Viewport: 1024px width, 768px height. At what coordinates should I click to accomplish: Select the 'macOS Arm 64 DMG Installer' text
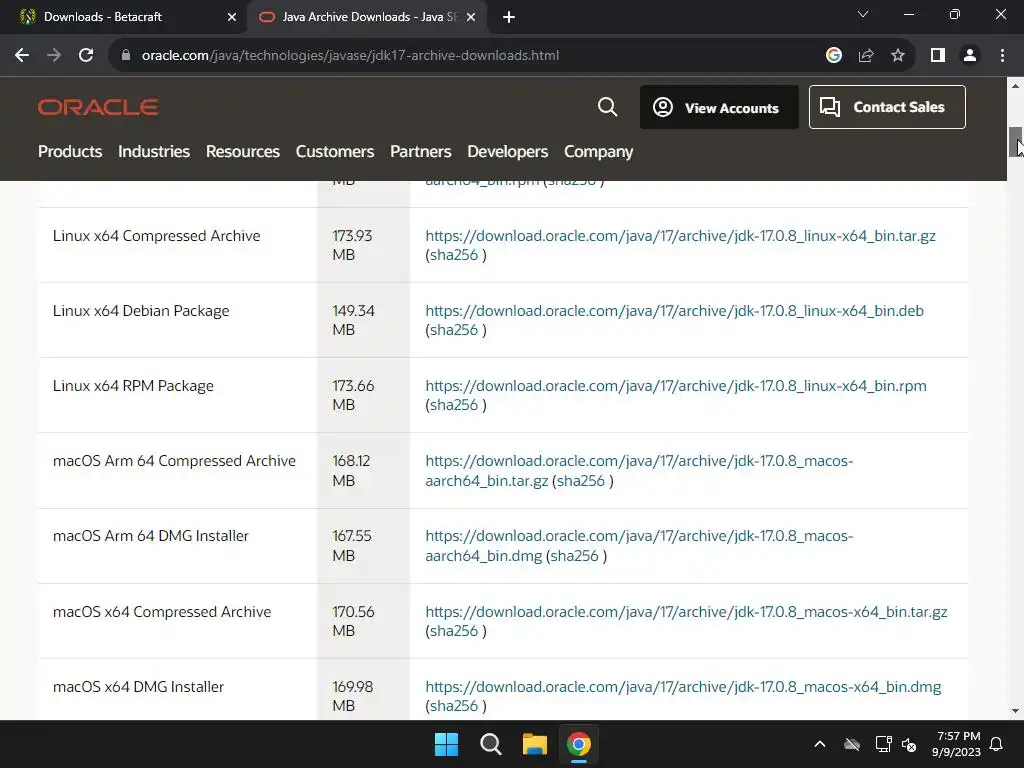coord(151,536)
